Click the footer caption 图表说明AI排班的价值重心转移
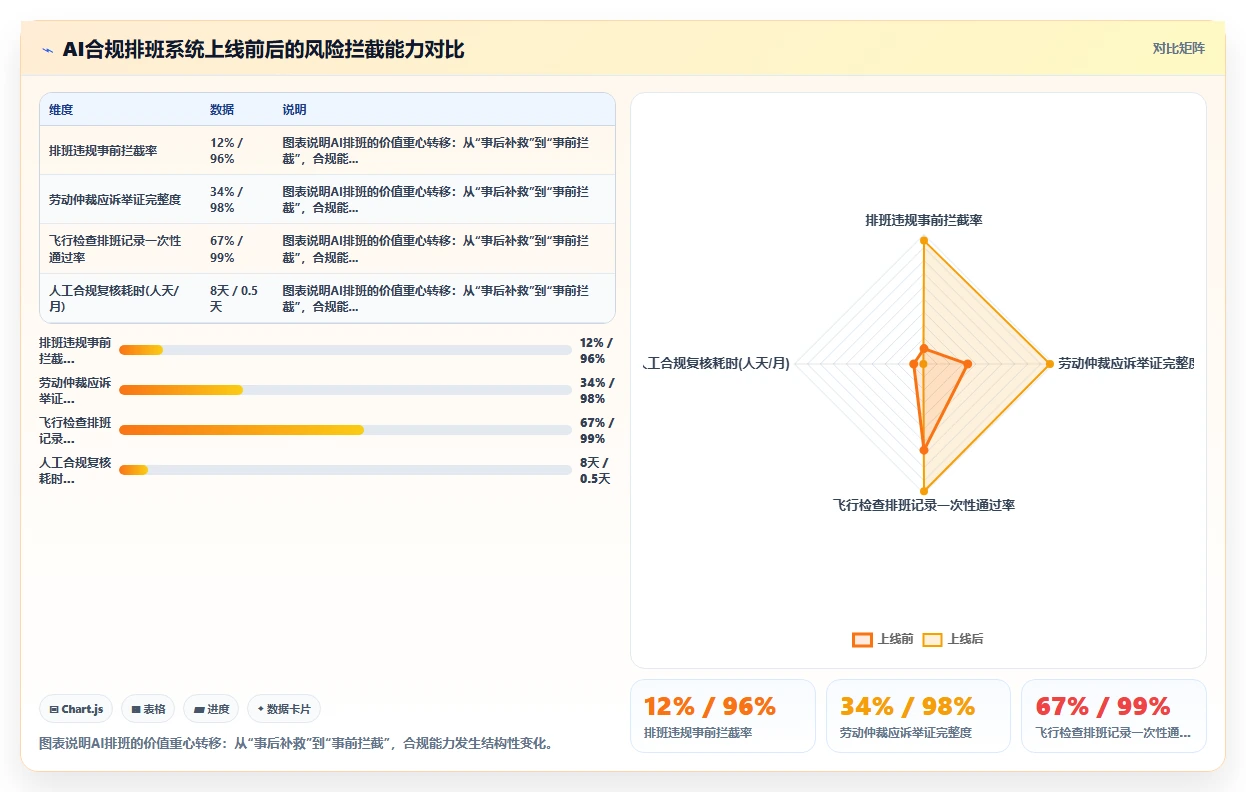Screen dimensions: 1246x792 [x=296, y=744]
